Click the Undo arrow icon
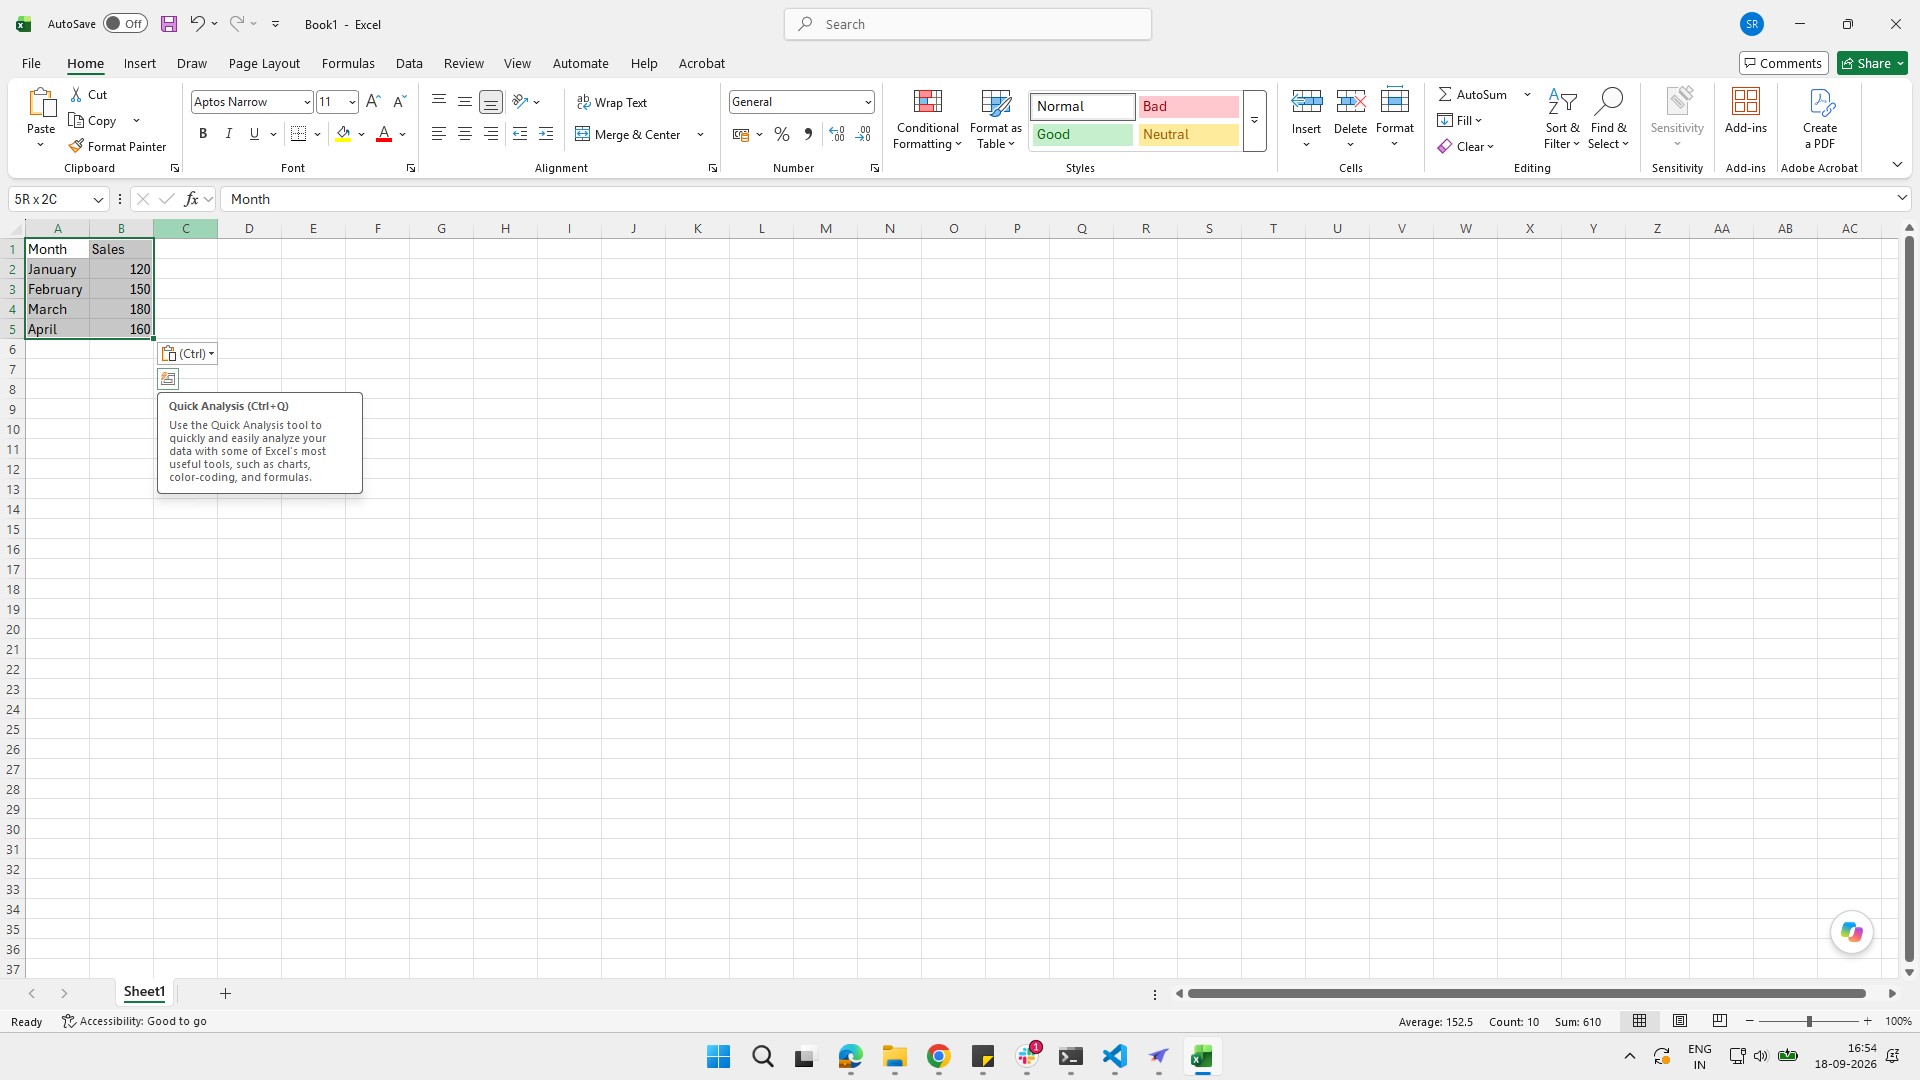 197,23
